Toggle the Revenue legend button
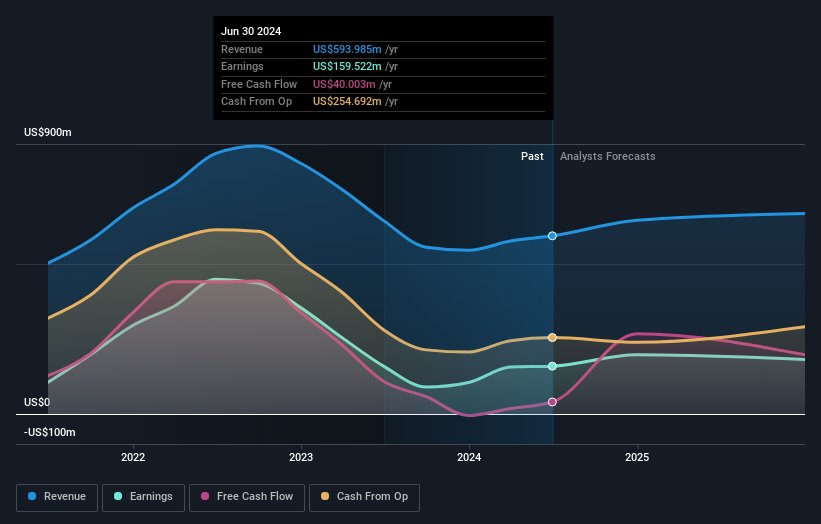Viewport: 821px width, 524px height. point(57,497)
